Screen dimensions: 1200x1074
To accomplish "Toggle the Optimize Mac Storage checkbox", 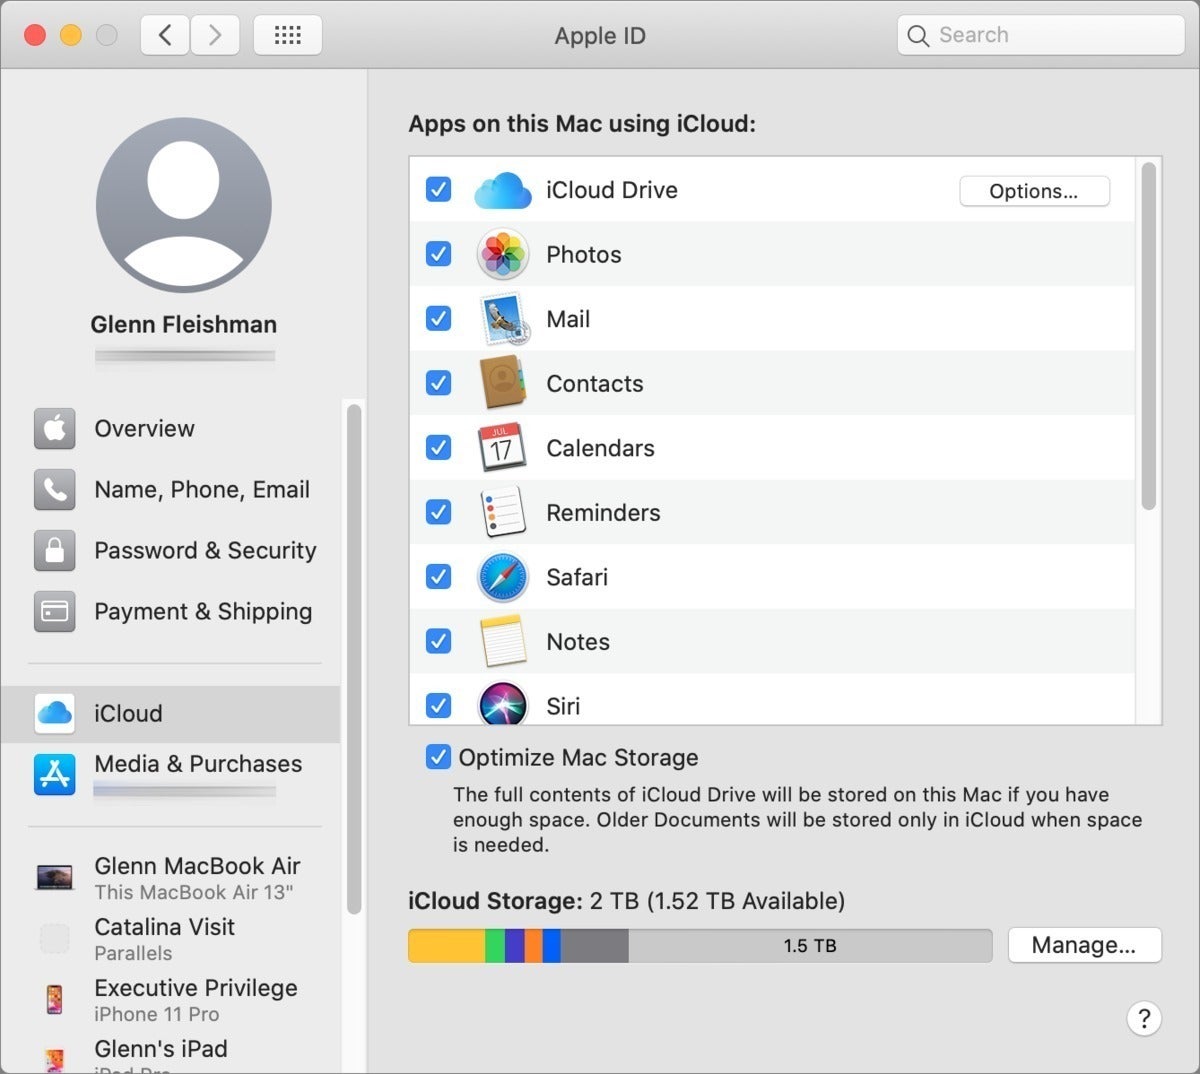I will pyautogui.click(x=438, y=757).
